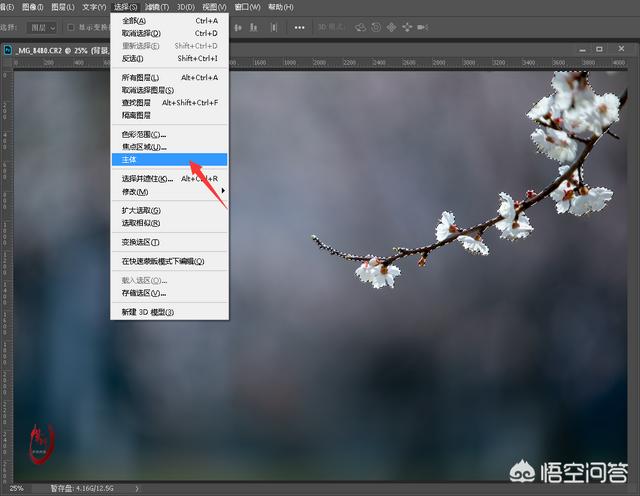Image resolution: width=640 pixels, height=496 pixels.
Task: Choose 在快速蒙版模式下编辑 option
Action: (x=162, y=261)
